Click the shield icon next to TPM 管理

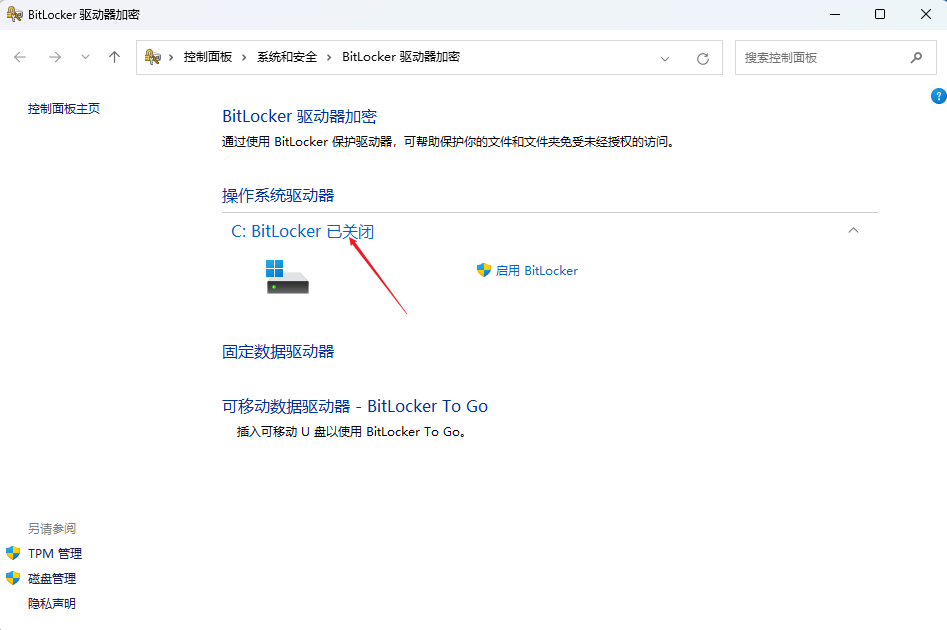13,553
